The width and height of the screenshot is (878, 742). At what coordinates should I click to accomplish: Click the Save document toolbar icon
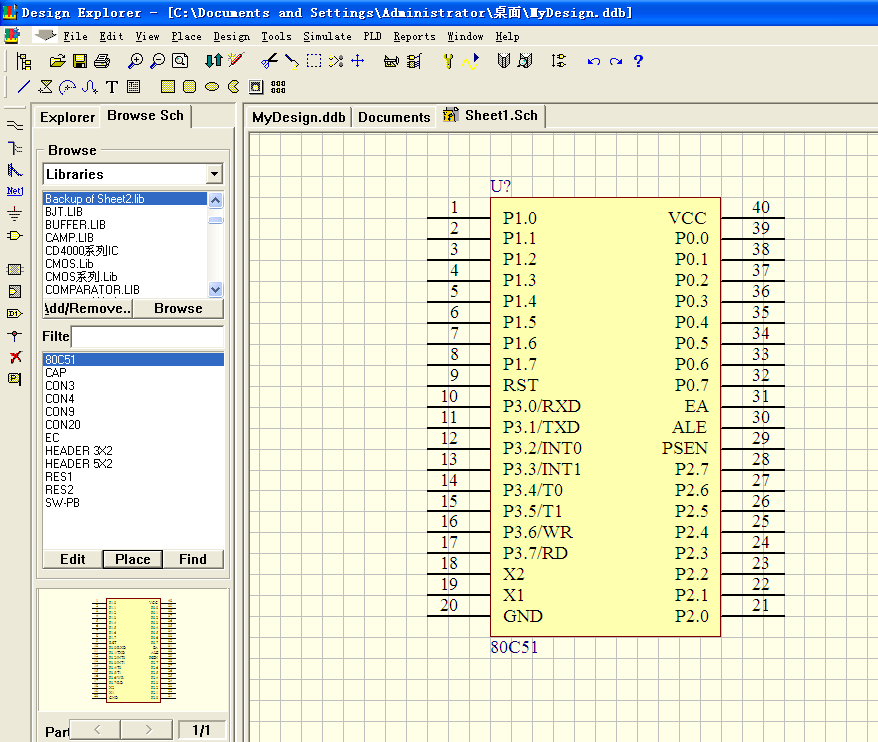click(80, 61)
